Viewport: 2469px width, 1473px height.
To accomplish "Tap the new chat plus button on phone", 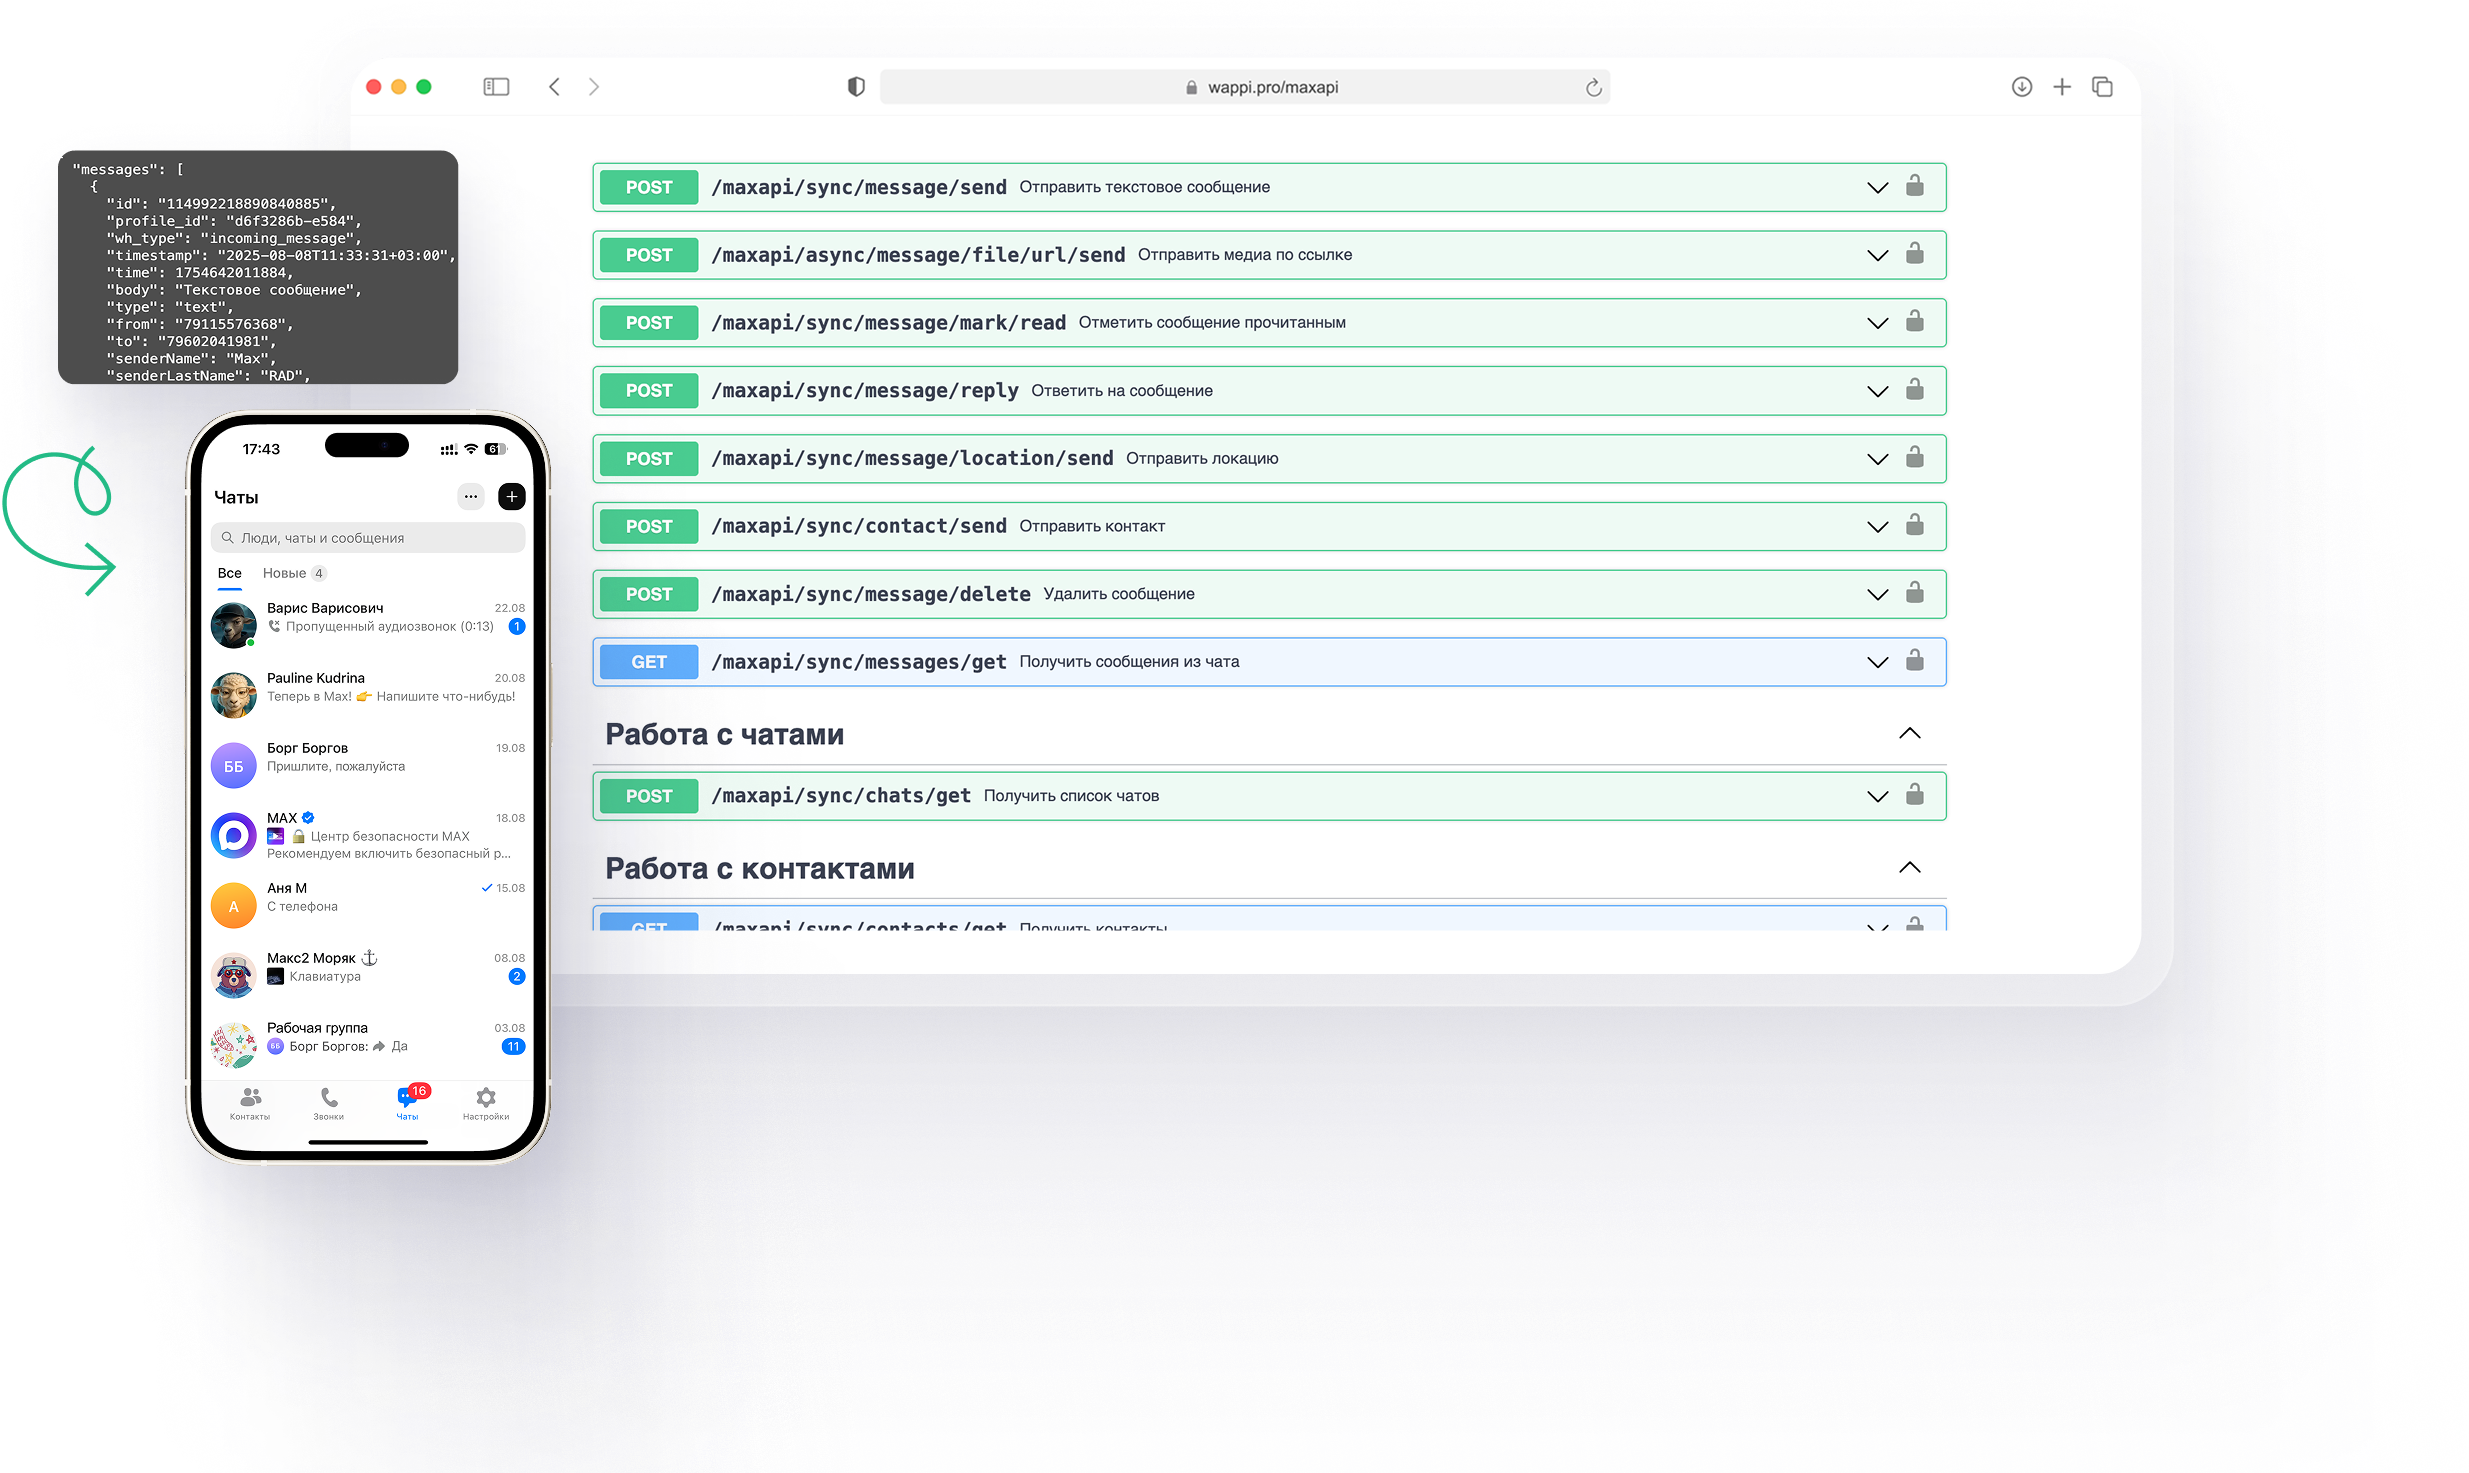I will (511, 496).
